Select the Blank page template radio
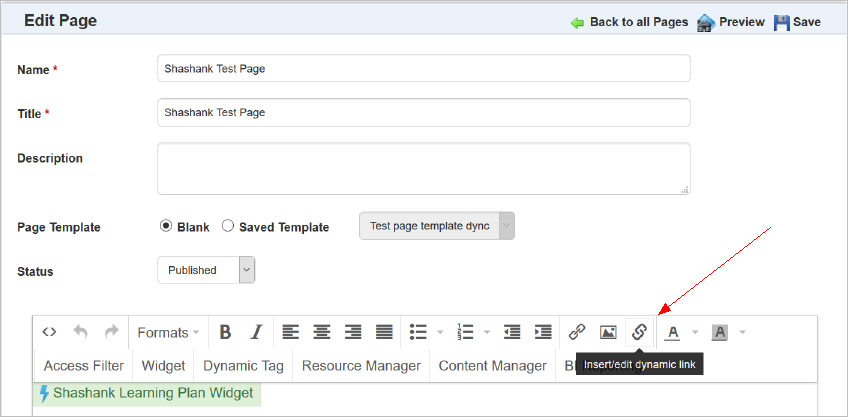 (x=167, y=226)
